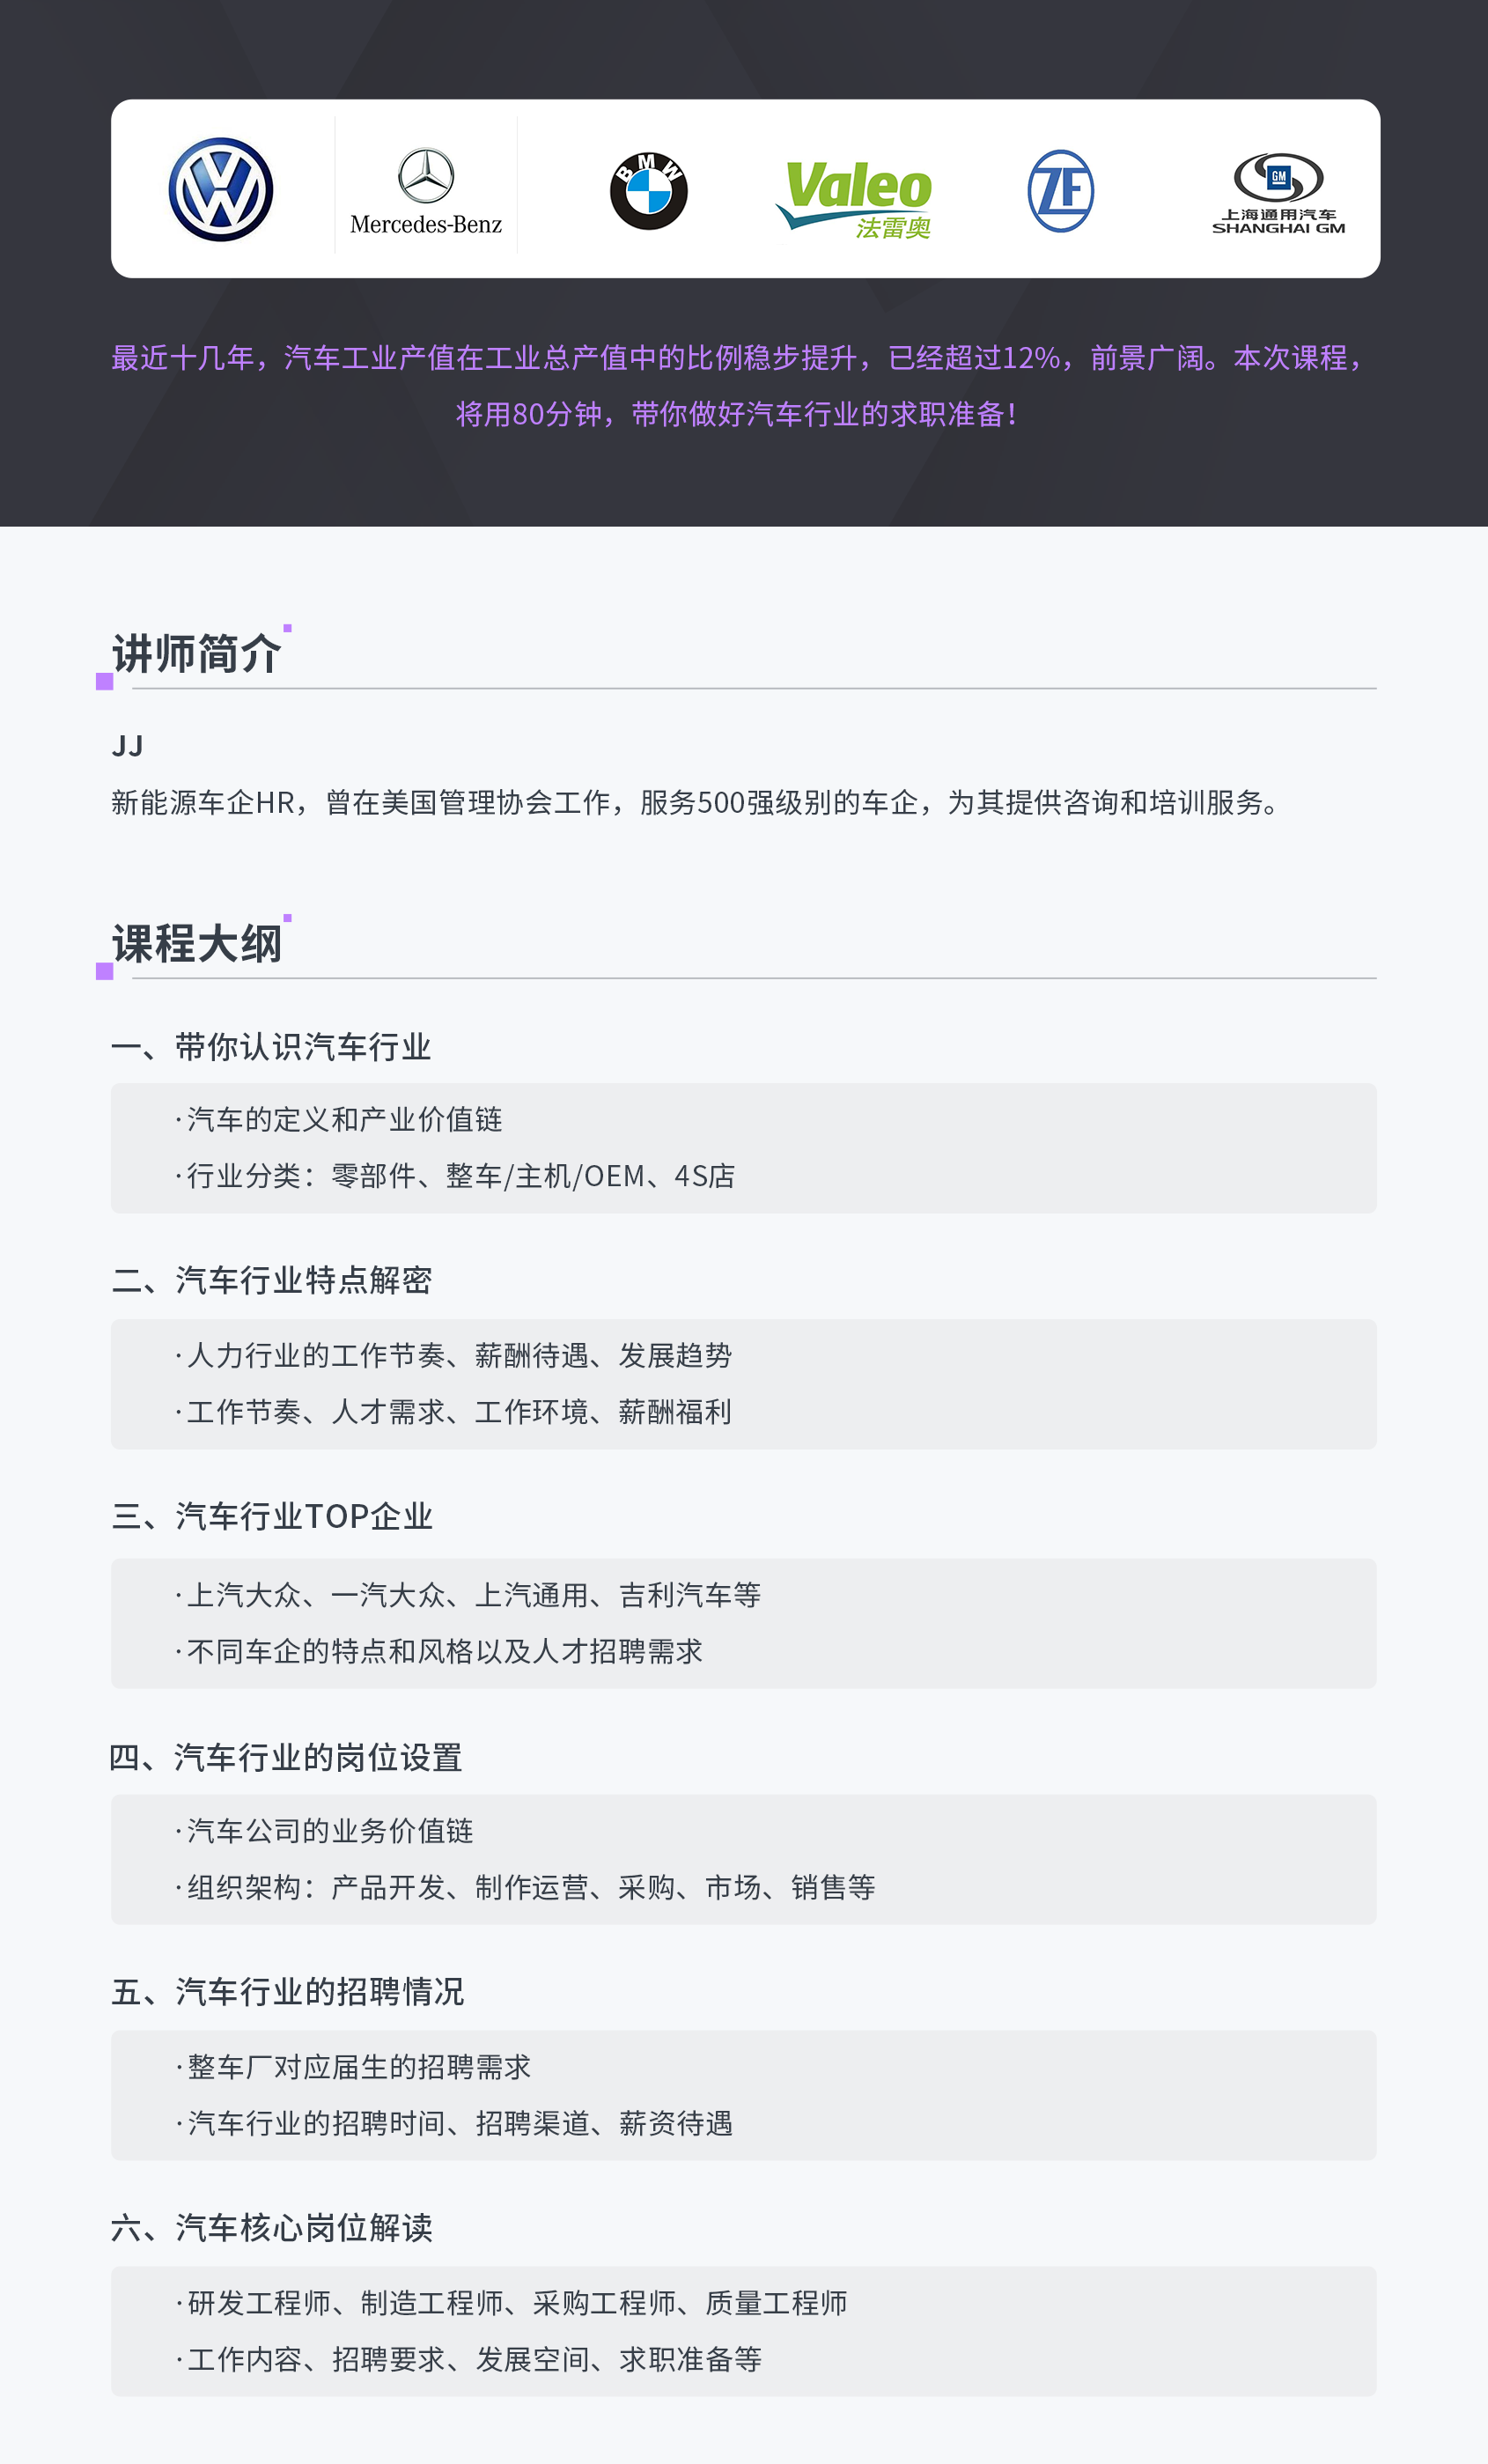1488x2464 pixels.
Task: Select the 讲师简介 section heading
Action: pyautogui.click(x=197, y=655)
